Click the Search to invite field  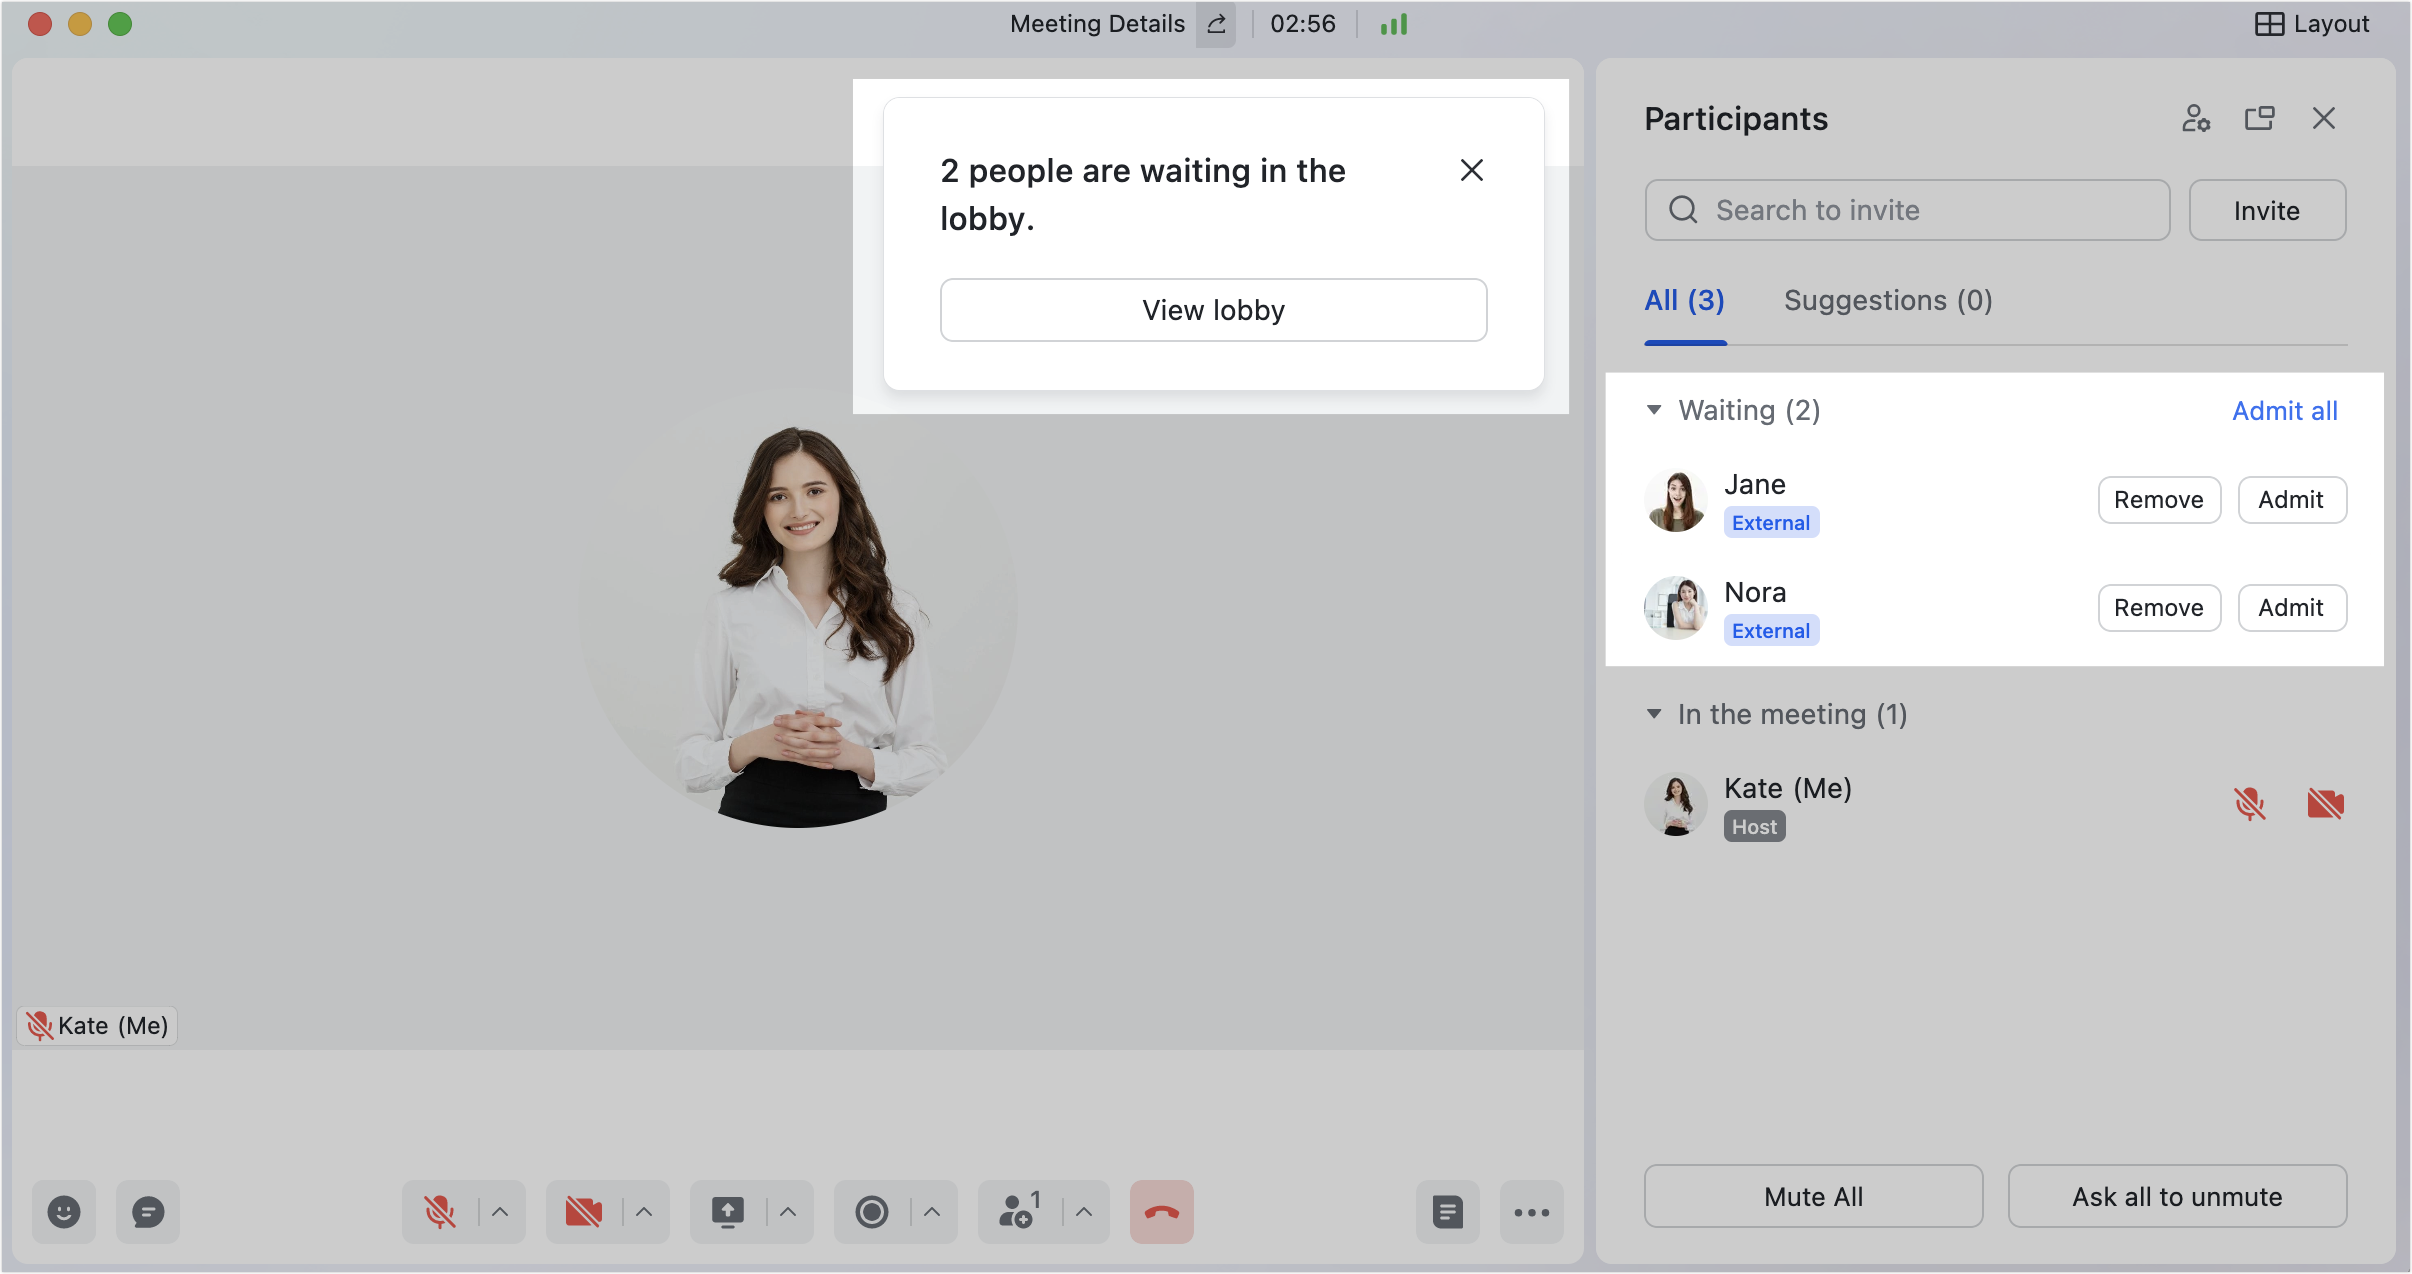1904,210
